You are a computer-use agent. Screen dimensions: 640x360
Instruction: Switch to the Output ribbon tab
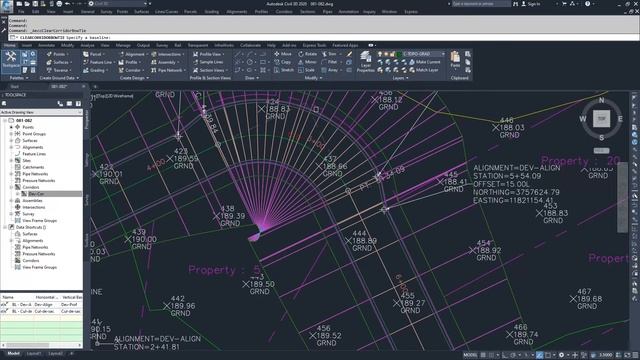(x=143, y=45)
